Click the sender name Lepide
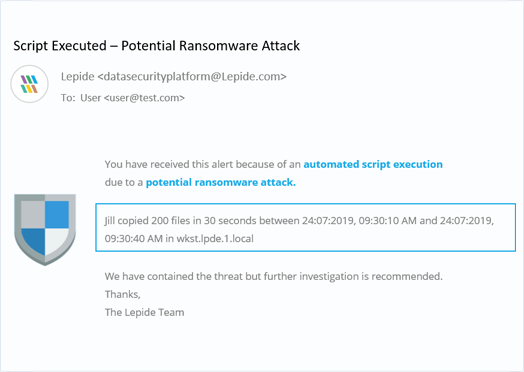 point(78,77)
